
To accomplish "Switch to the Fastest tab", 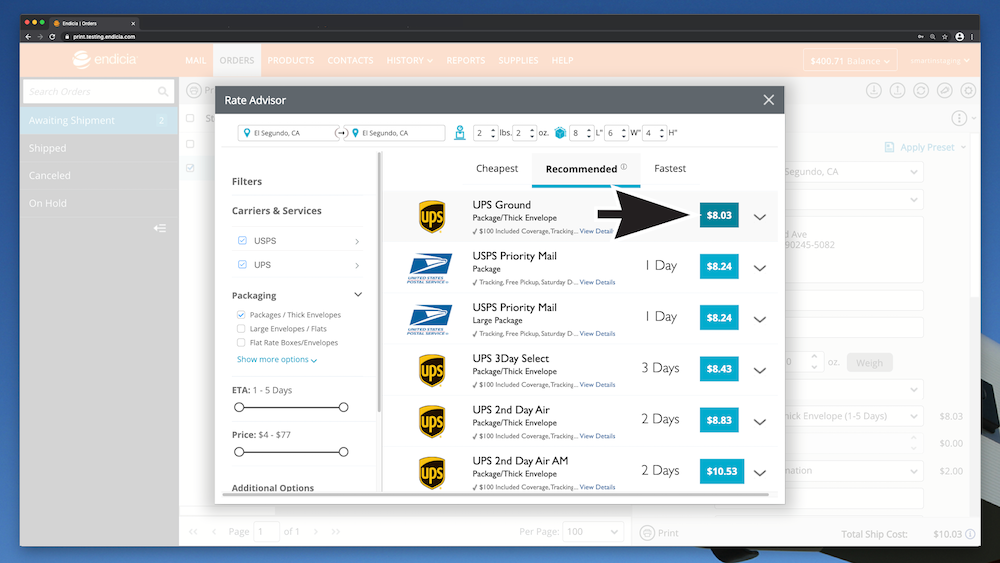I will tap(670, 168).
